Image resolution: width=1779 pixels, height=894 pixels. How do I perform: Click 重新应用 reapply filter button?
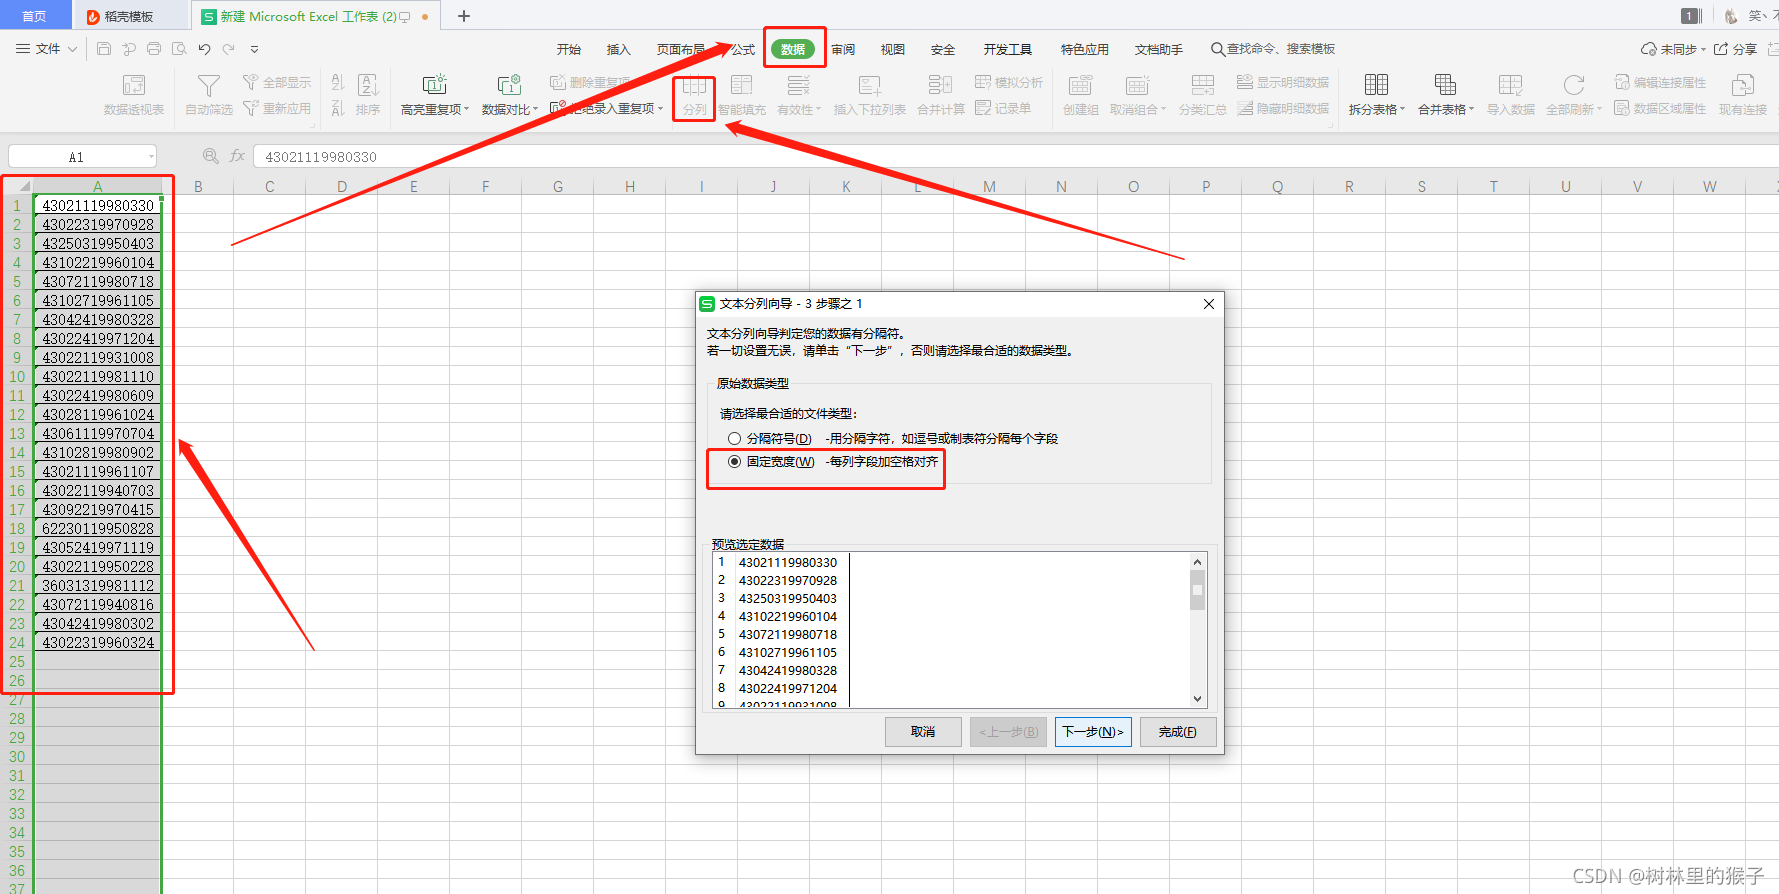(x=277, y=108)
